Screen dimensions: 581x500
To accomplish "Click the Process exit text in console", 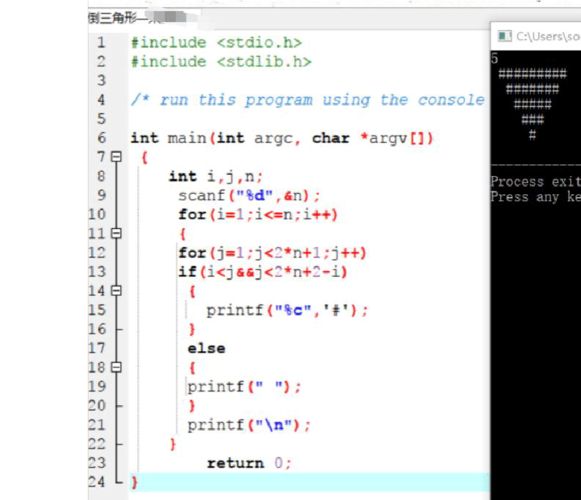I will [536, 182].
